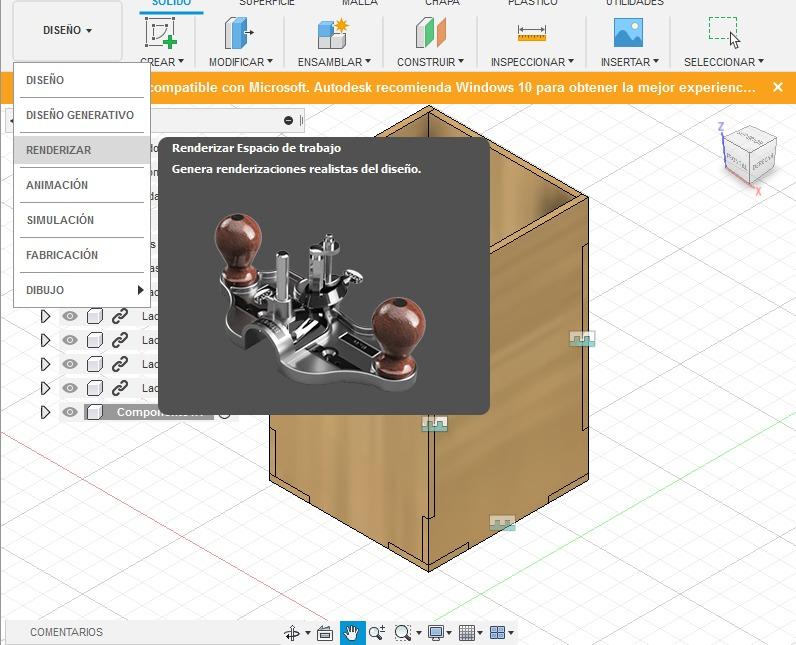Screen dimensions: 796x645
Task: Click the Zoom window magnifier icon
Action: point(403,633)
